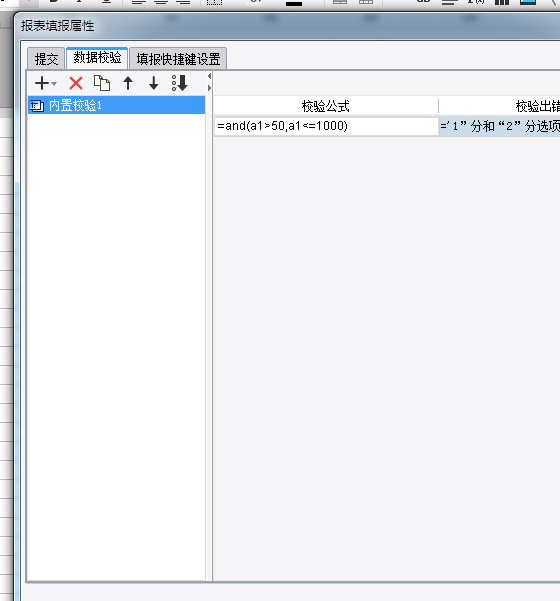Click the error message cell with "1"分和"2"分选项
The height and width of the screenshot is (601, 560).
[499, 126]
